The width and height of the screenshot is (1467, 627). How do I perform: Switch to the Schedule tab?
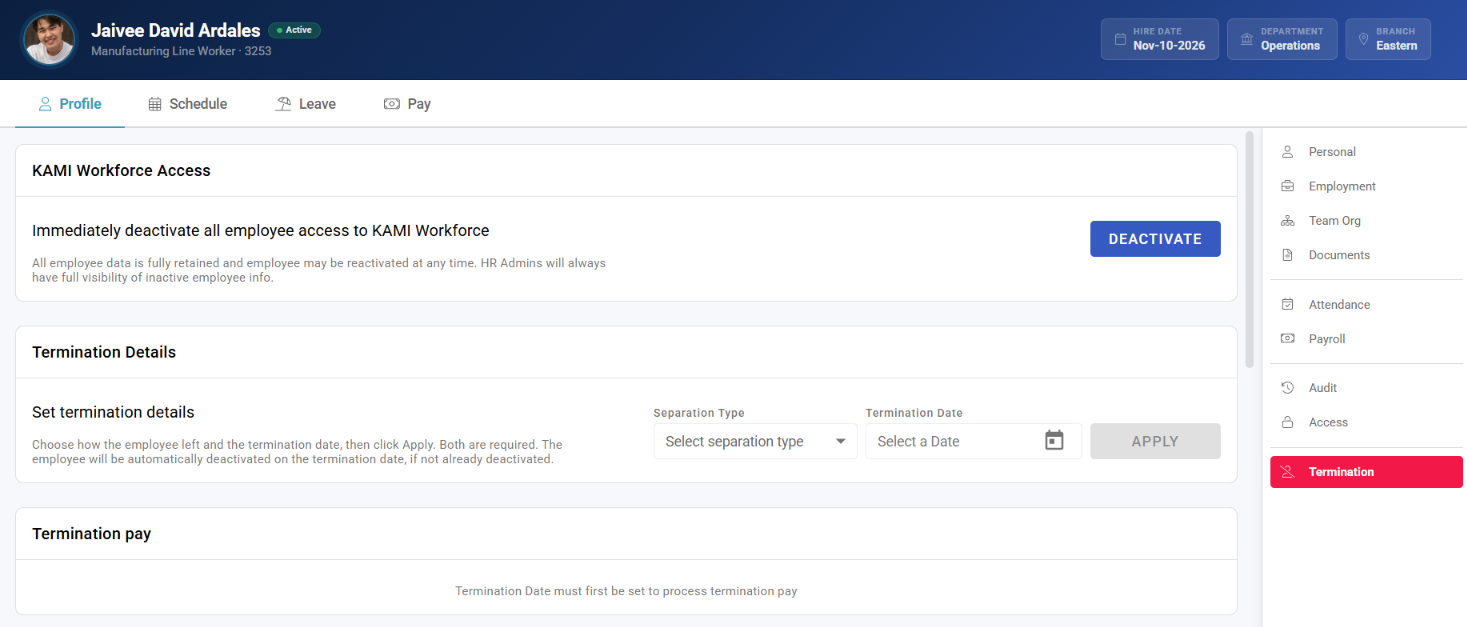(188, 104)
